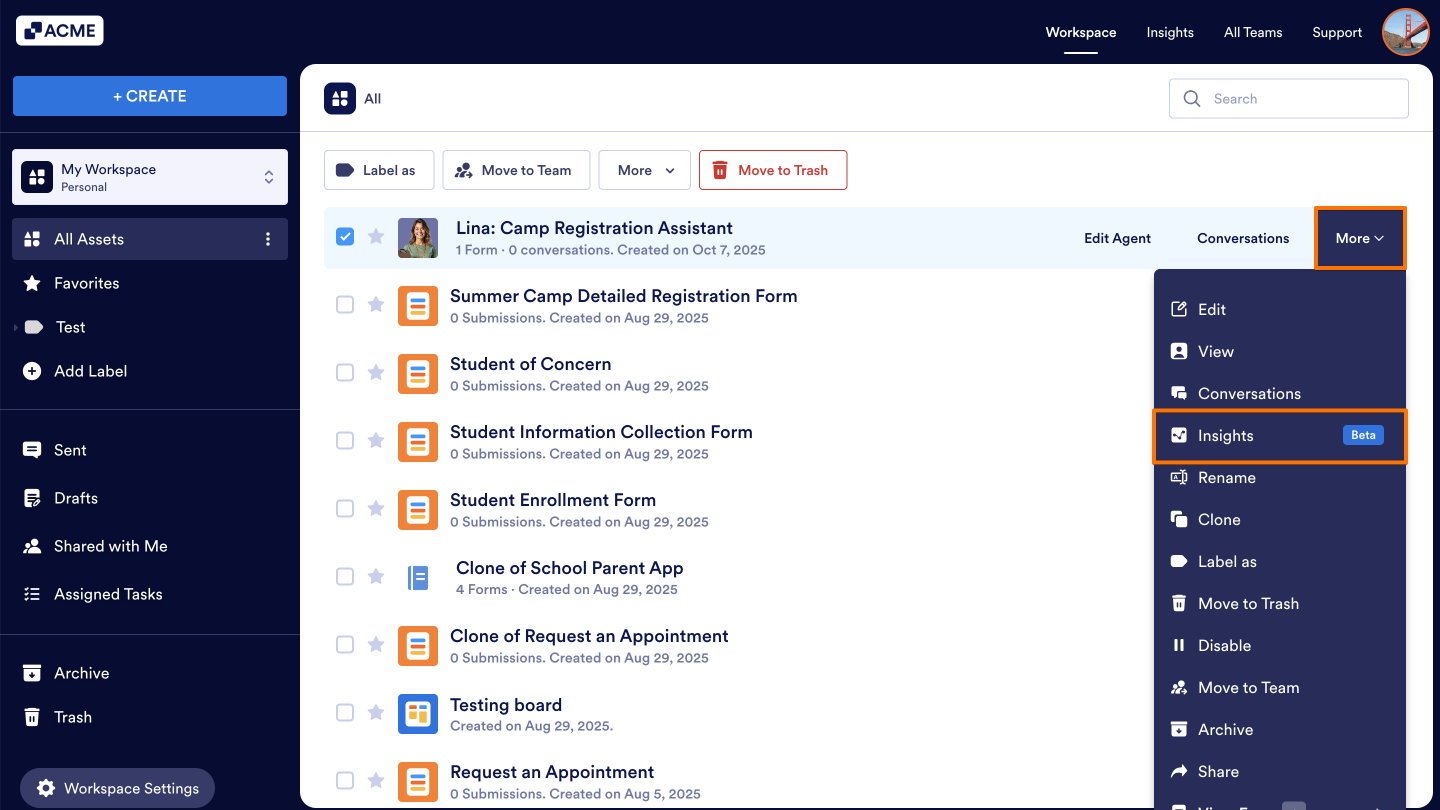Select the Sent folder icon in sidebar
This screenshot has width=1440, height=810.
tap(30, 450)
